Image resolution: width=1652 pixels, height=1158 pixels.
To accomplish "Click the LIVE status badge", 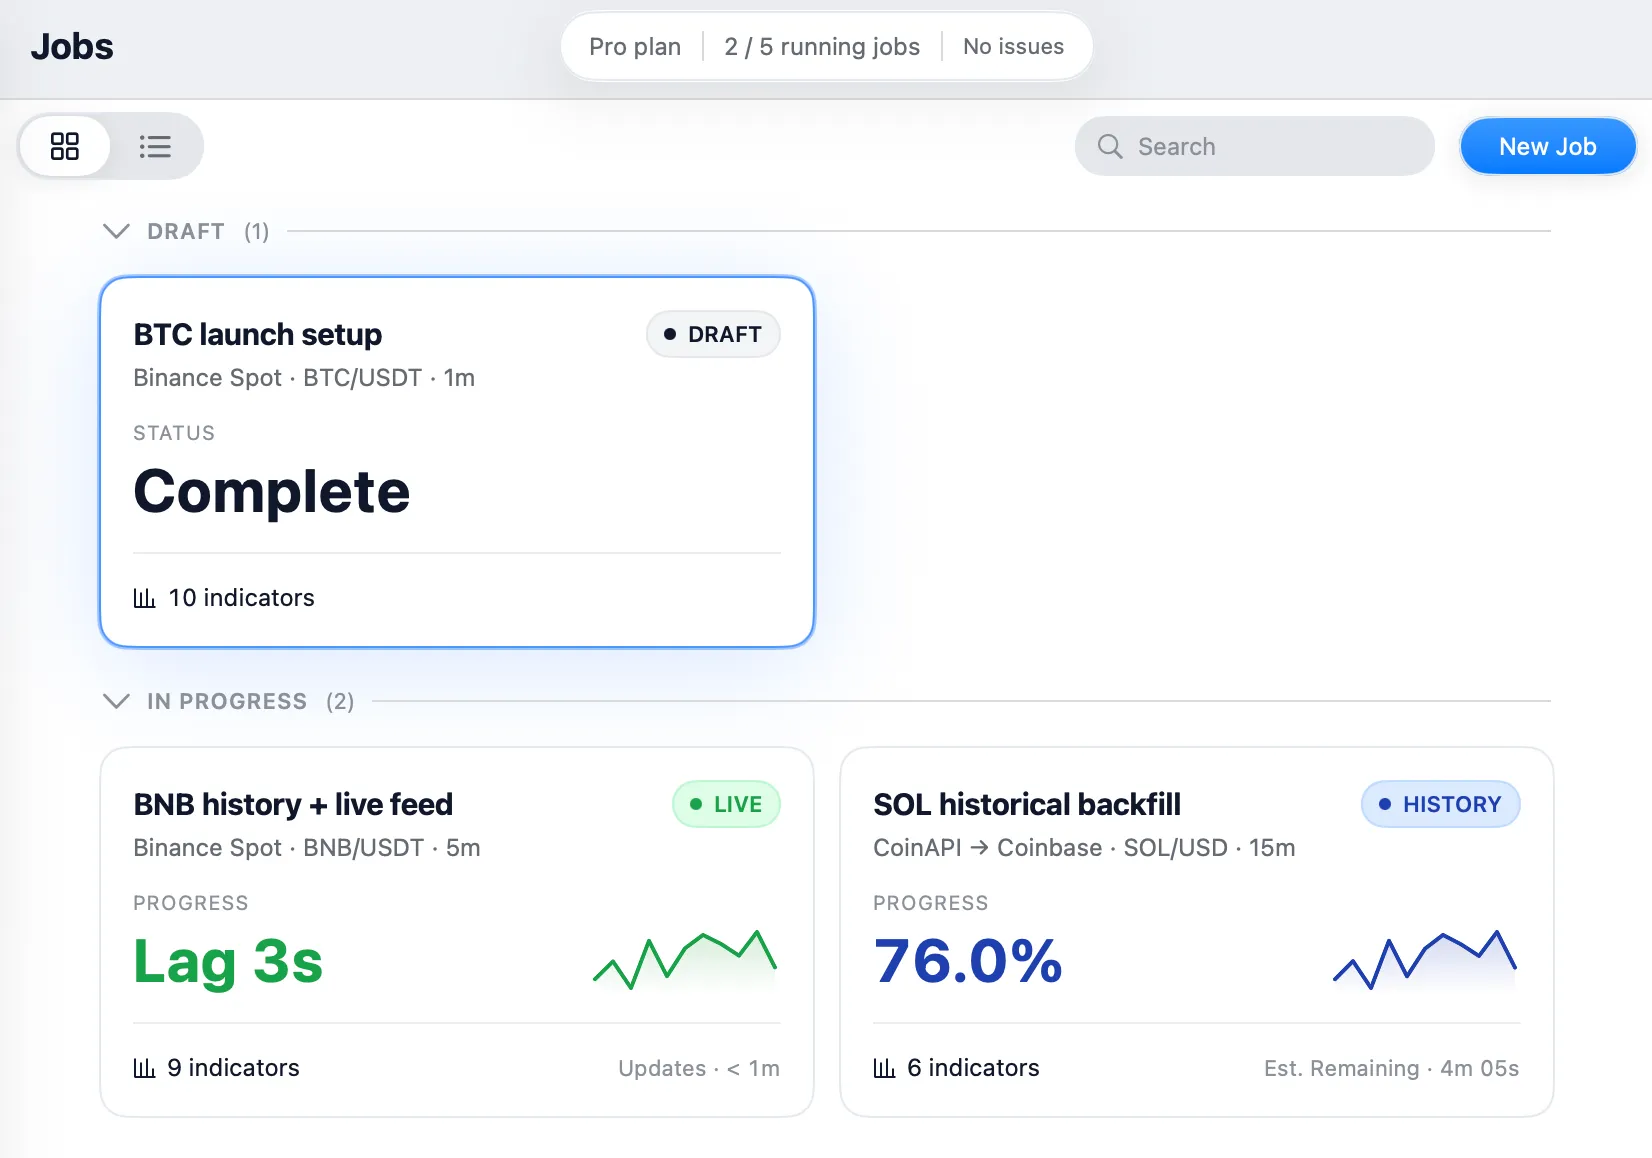I will pos(726,804).
